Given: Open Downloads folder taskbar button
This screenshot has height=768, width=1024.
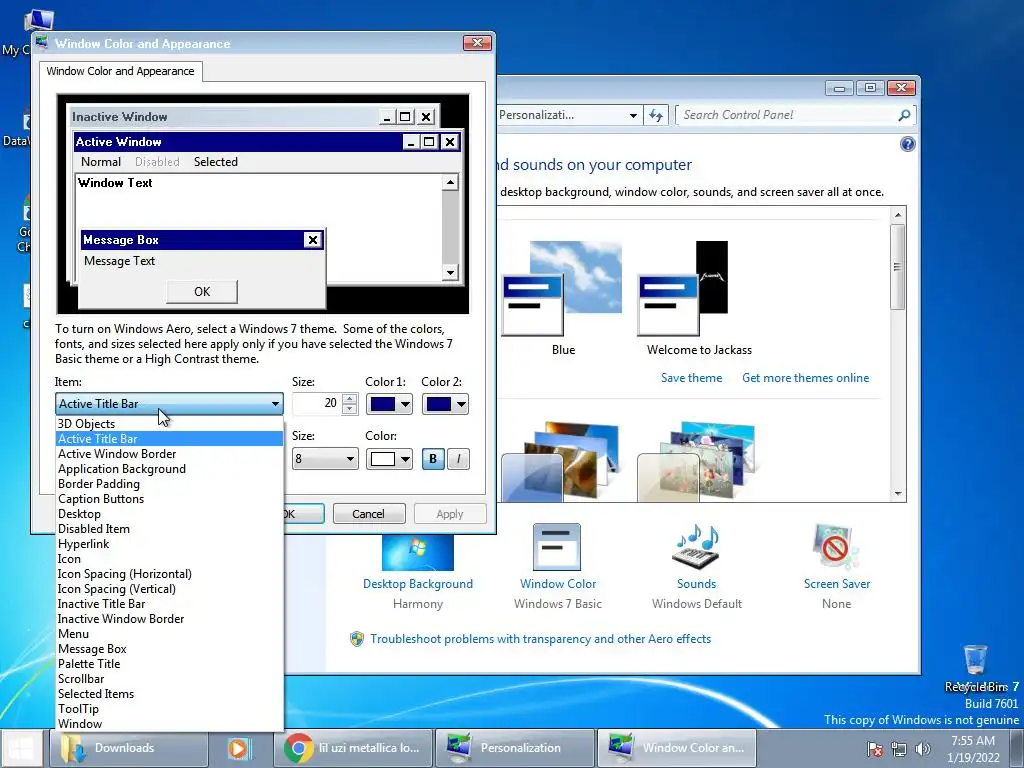Looking at the screenshot, I should tap(129, 748).
